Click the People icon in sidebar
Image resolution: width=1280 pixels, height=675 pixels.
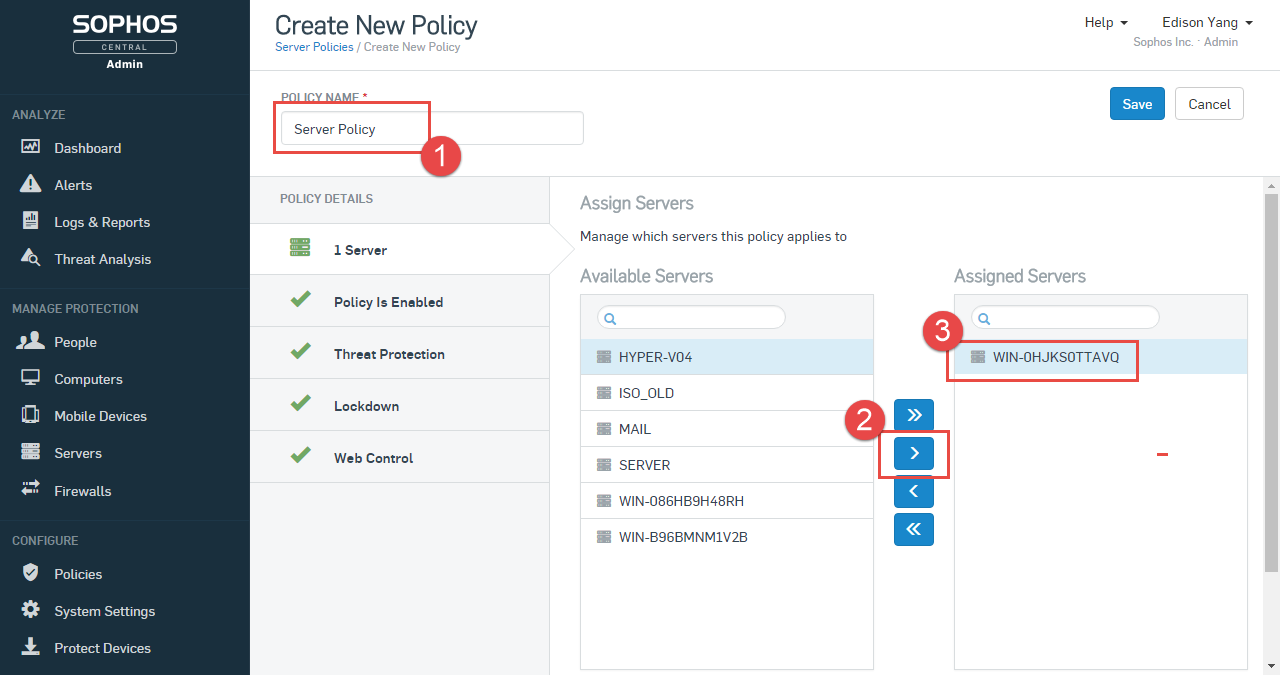[x=30, y=341]
